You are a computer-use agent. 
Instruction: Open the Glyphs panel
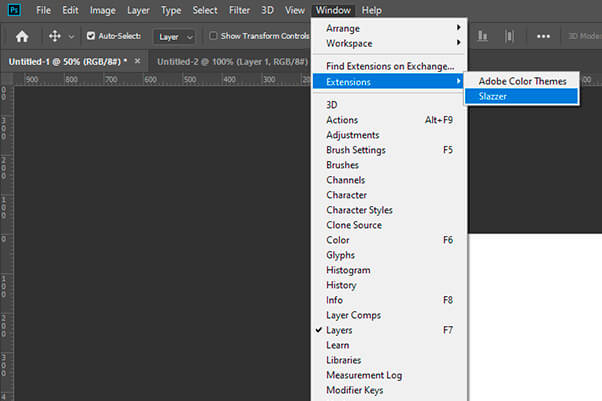click(389, 255)
